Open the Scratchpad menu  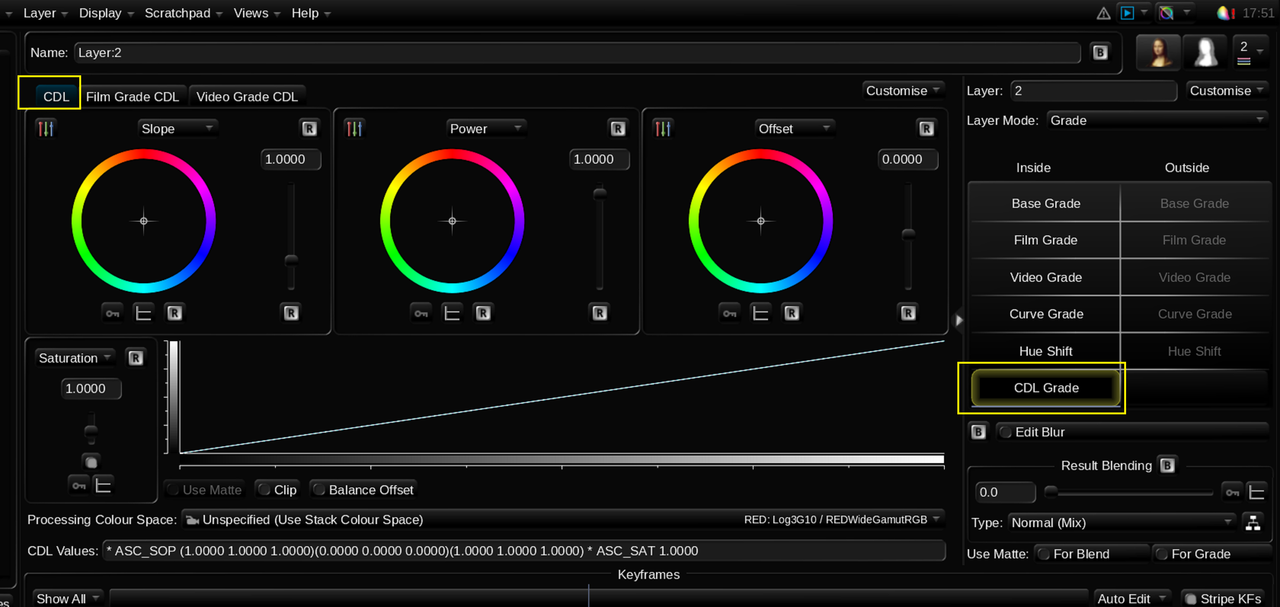(x=185, y=13)
